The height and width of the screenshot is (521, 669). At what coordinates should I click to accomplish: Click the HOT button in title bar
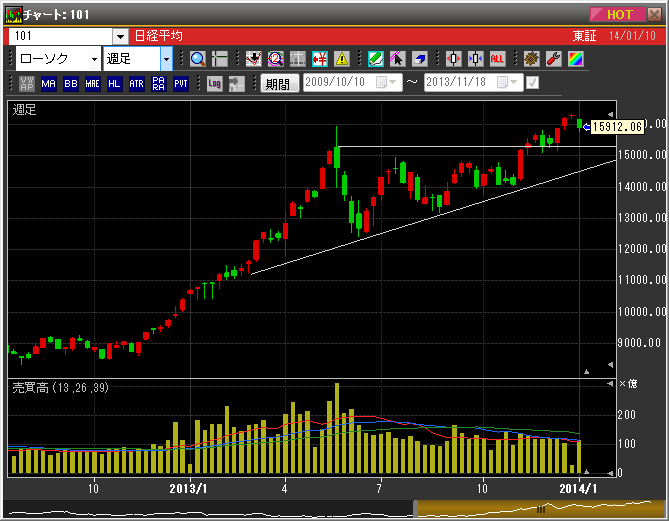tap(620, 14)
